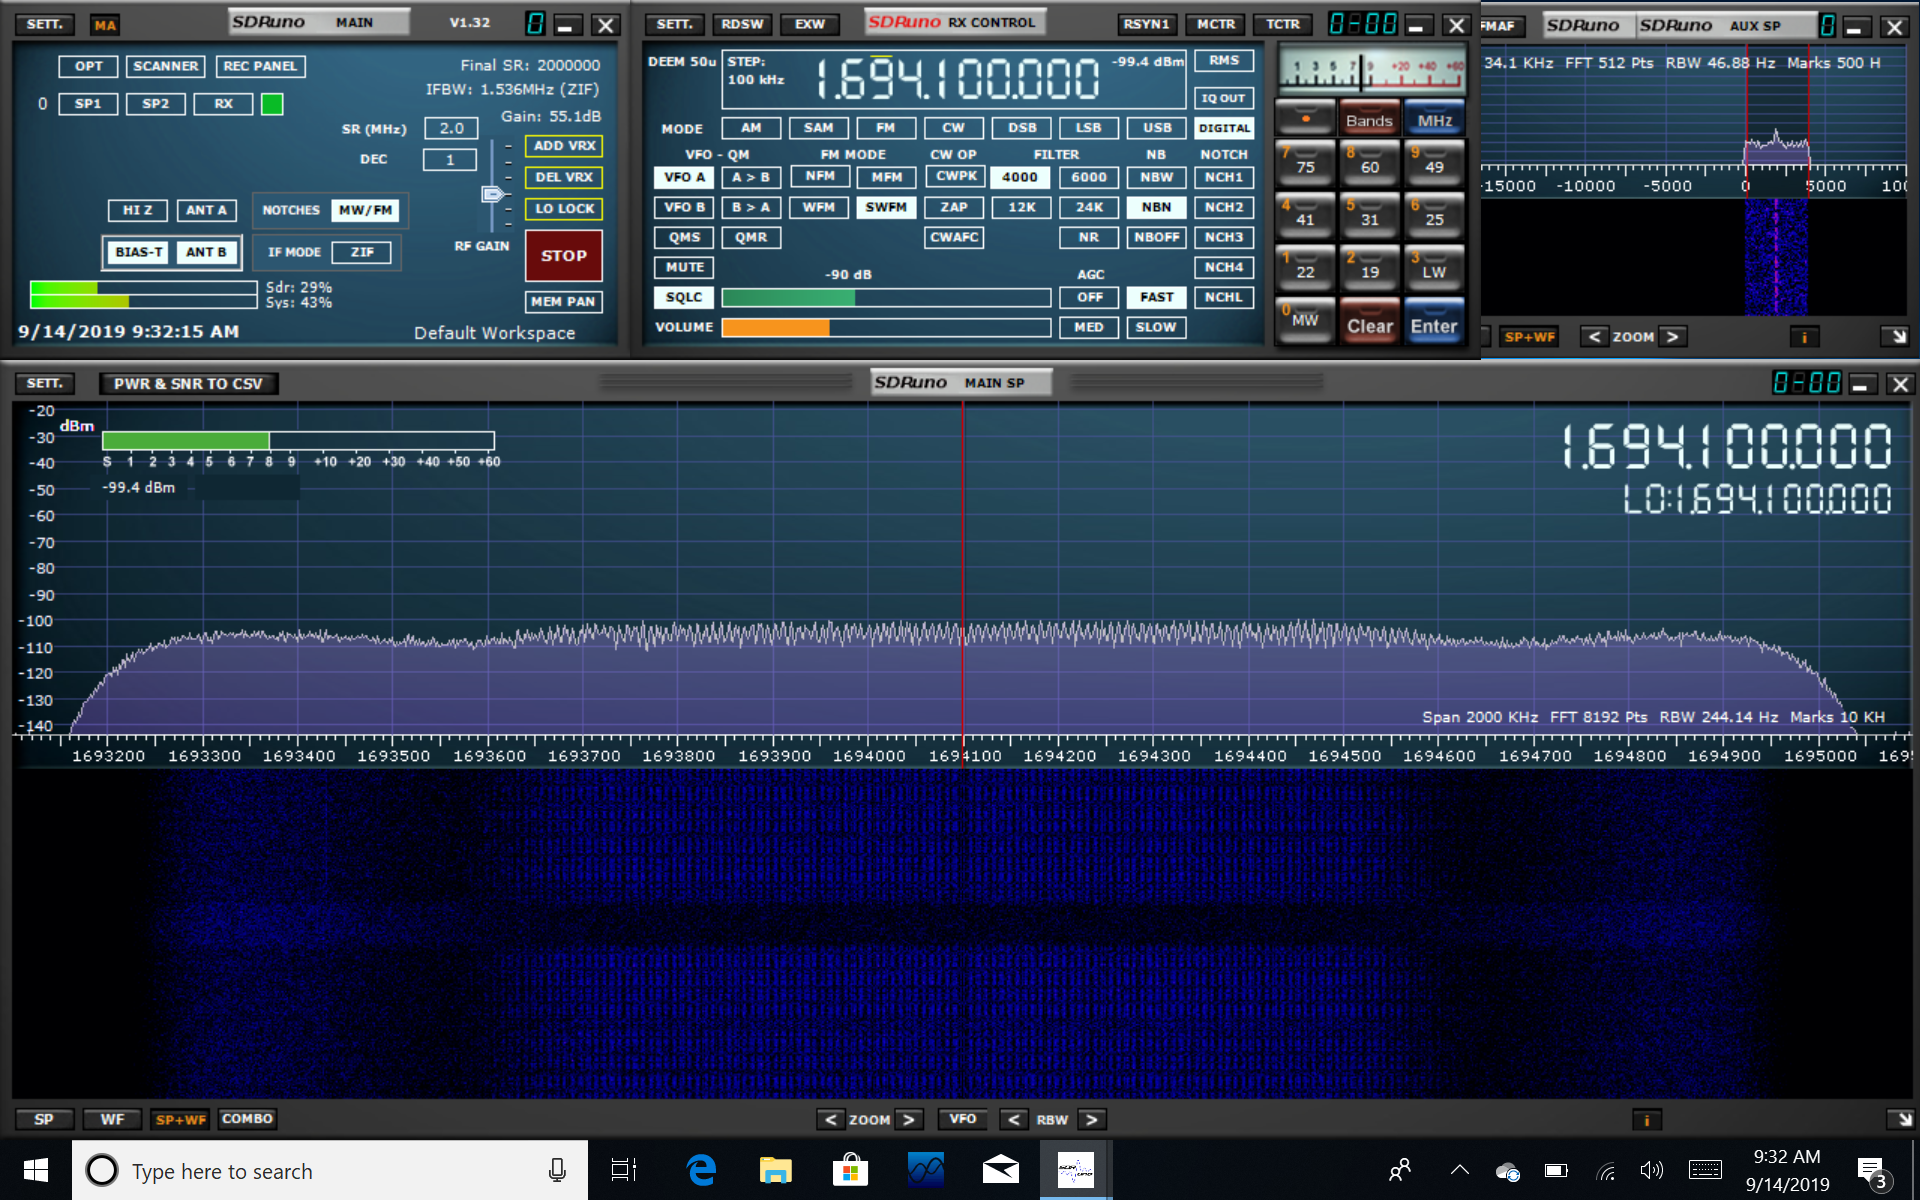Click Aux SP zoom-out arrow
This screenshot has width=1920, height=1200.
pyautogui.click(x=1594, y=337)
